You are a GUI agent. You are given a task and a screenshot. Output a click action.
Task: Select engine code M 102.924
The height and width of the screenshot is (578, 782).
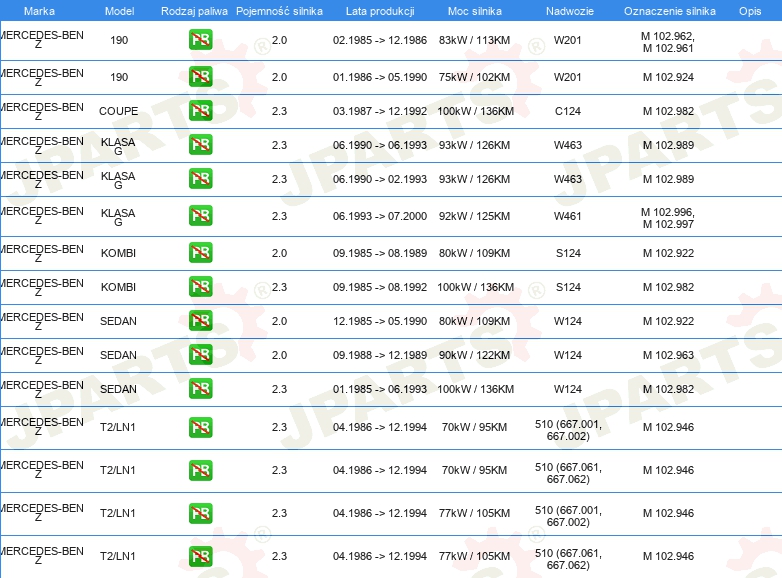click(668, 77)
